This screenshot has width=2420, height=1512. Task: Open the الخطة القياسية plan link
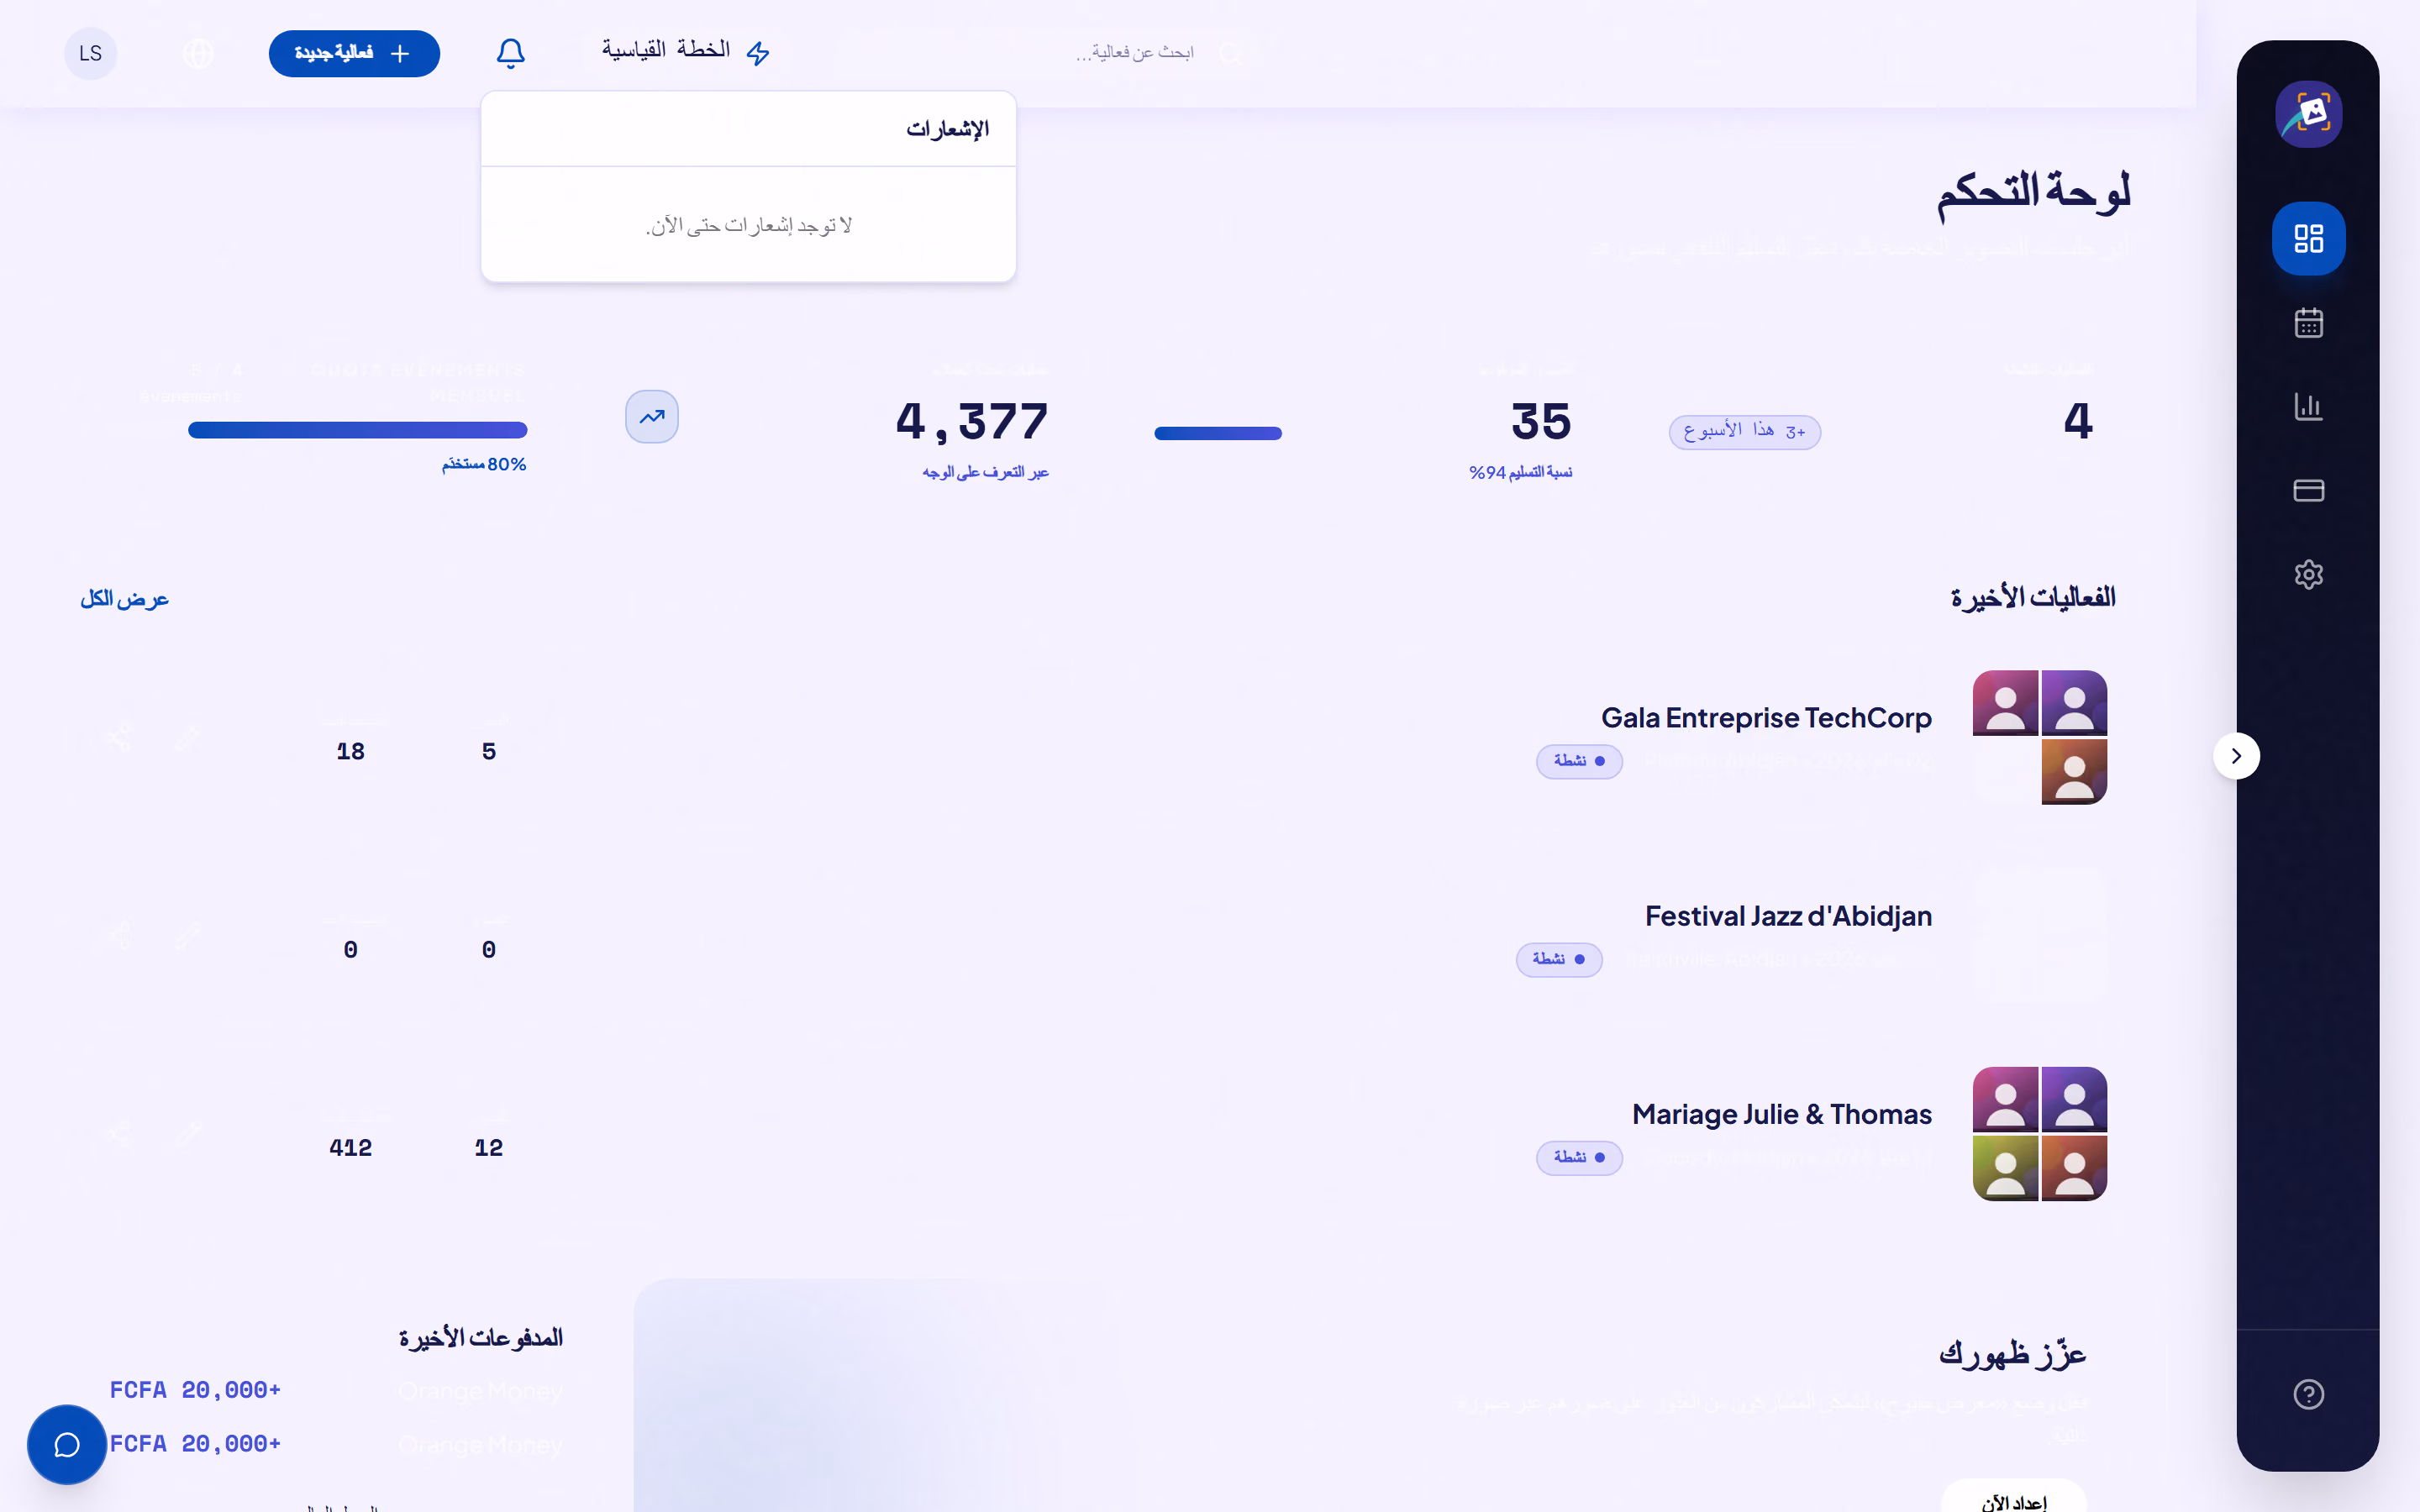click(x=686, y=51)
